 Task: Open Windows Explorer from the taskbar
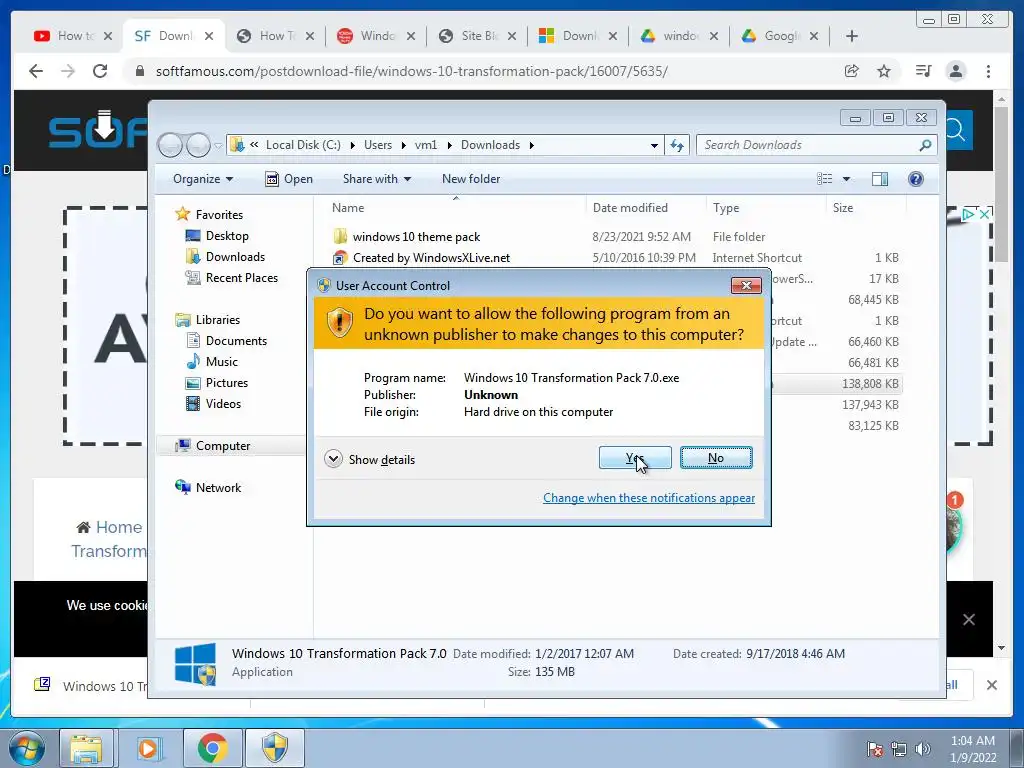tap(87, 748)
